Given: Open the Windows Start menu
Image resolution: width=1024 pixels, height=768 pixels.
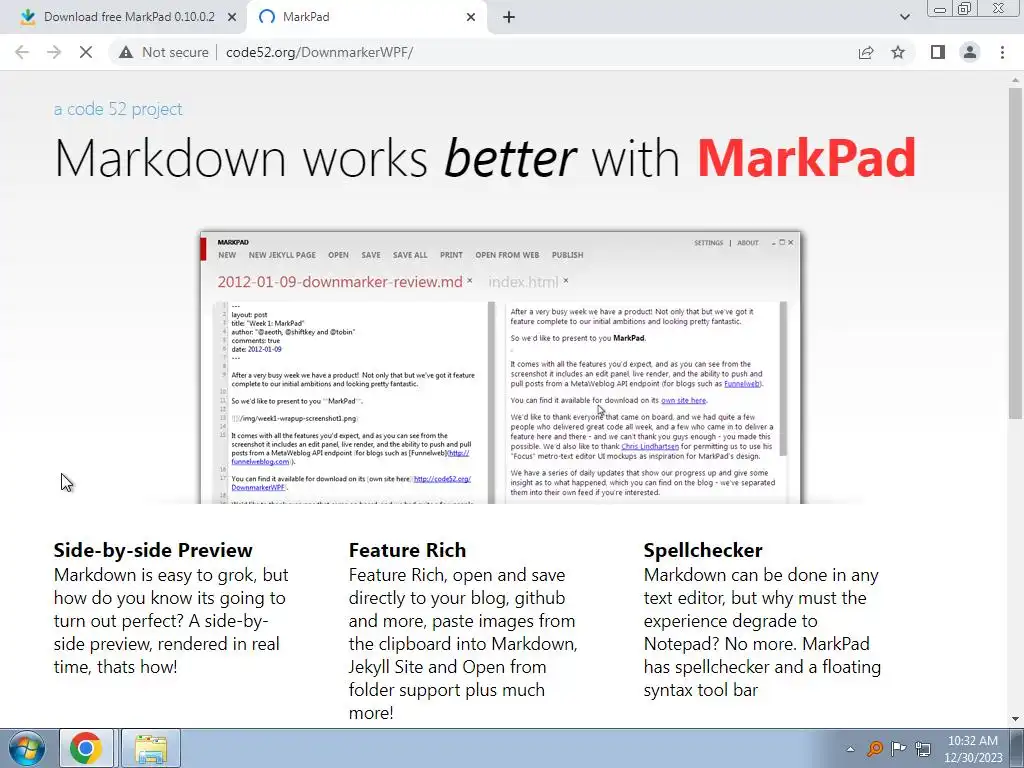Looking at the screenshot, I should tap(27, 748).
